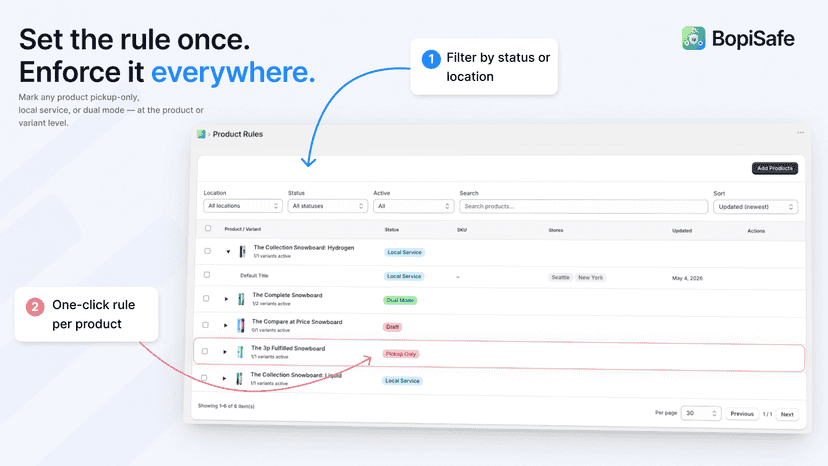
Task: Open the three-dot menu in Product Rules header
Action: pos(801,133)
